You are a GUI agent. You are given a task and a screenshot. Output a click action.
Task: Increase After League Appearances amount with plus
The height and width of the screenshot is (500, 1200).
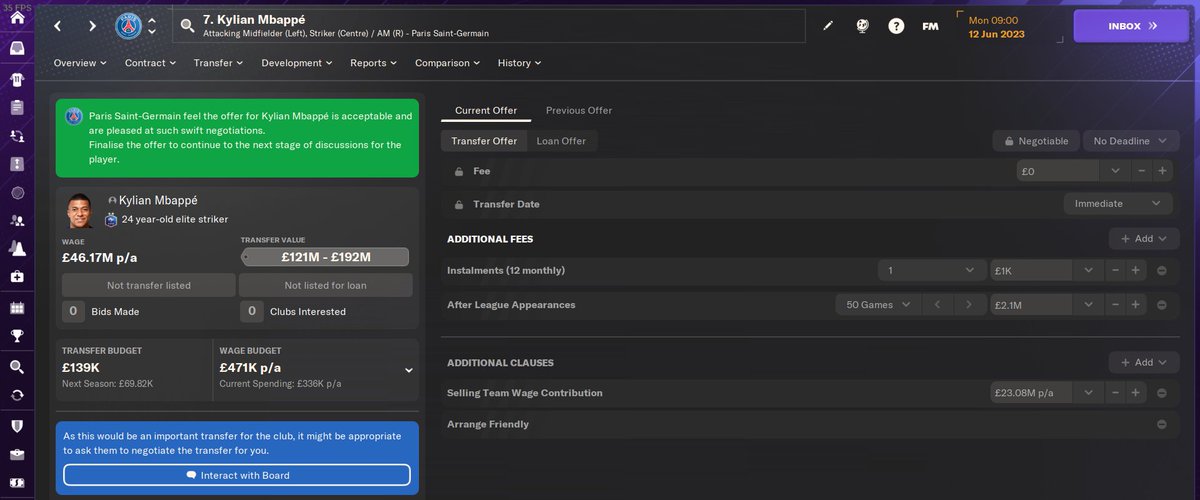point(1135,305)
